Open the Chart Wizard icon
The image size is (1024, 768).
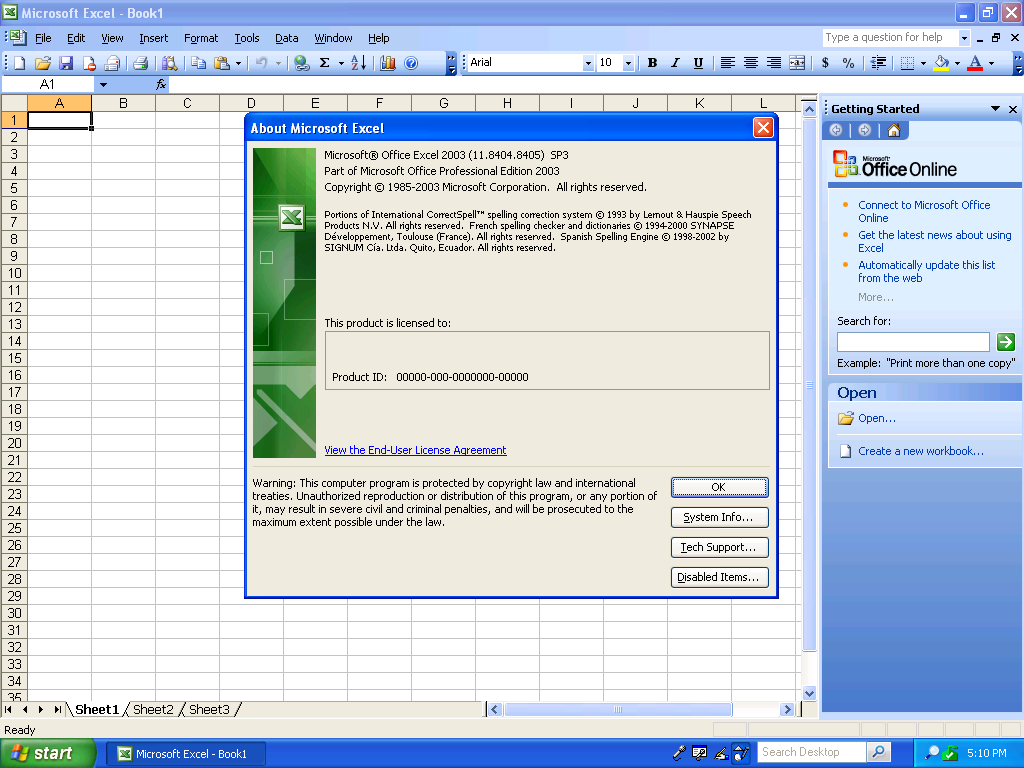pyautogui.click(x=388, y=63)
